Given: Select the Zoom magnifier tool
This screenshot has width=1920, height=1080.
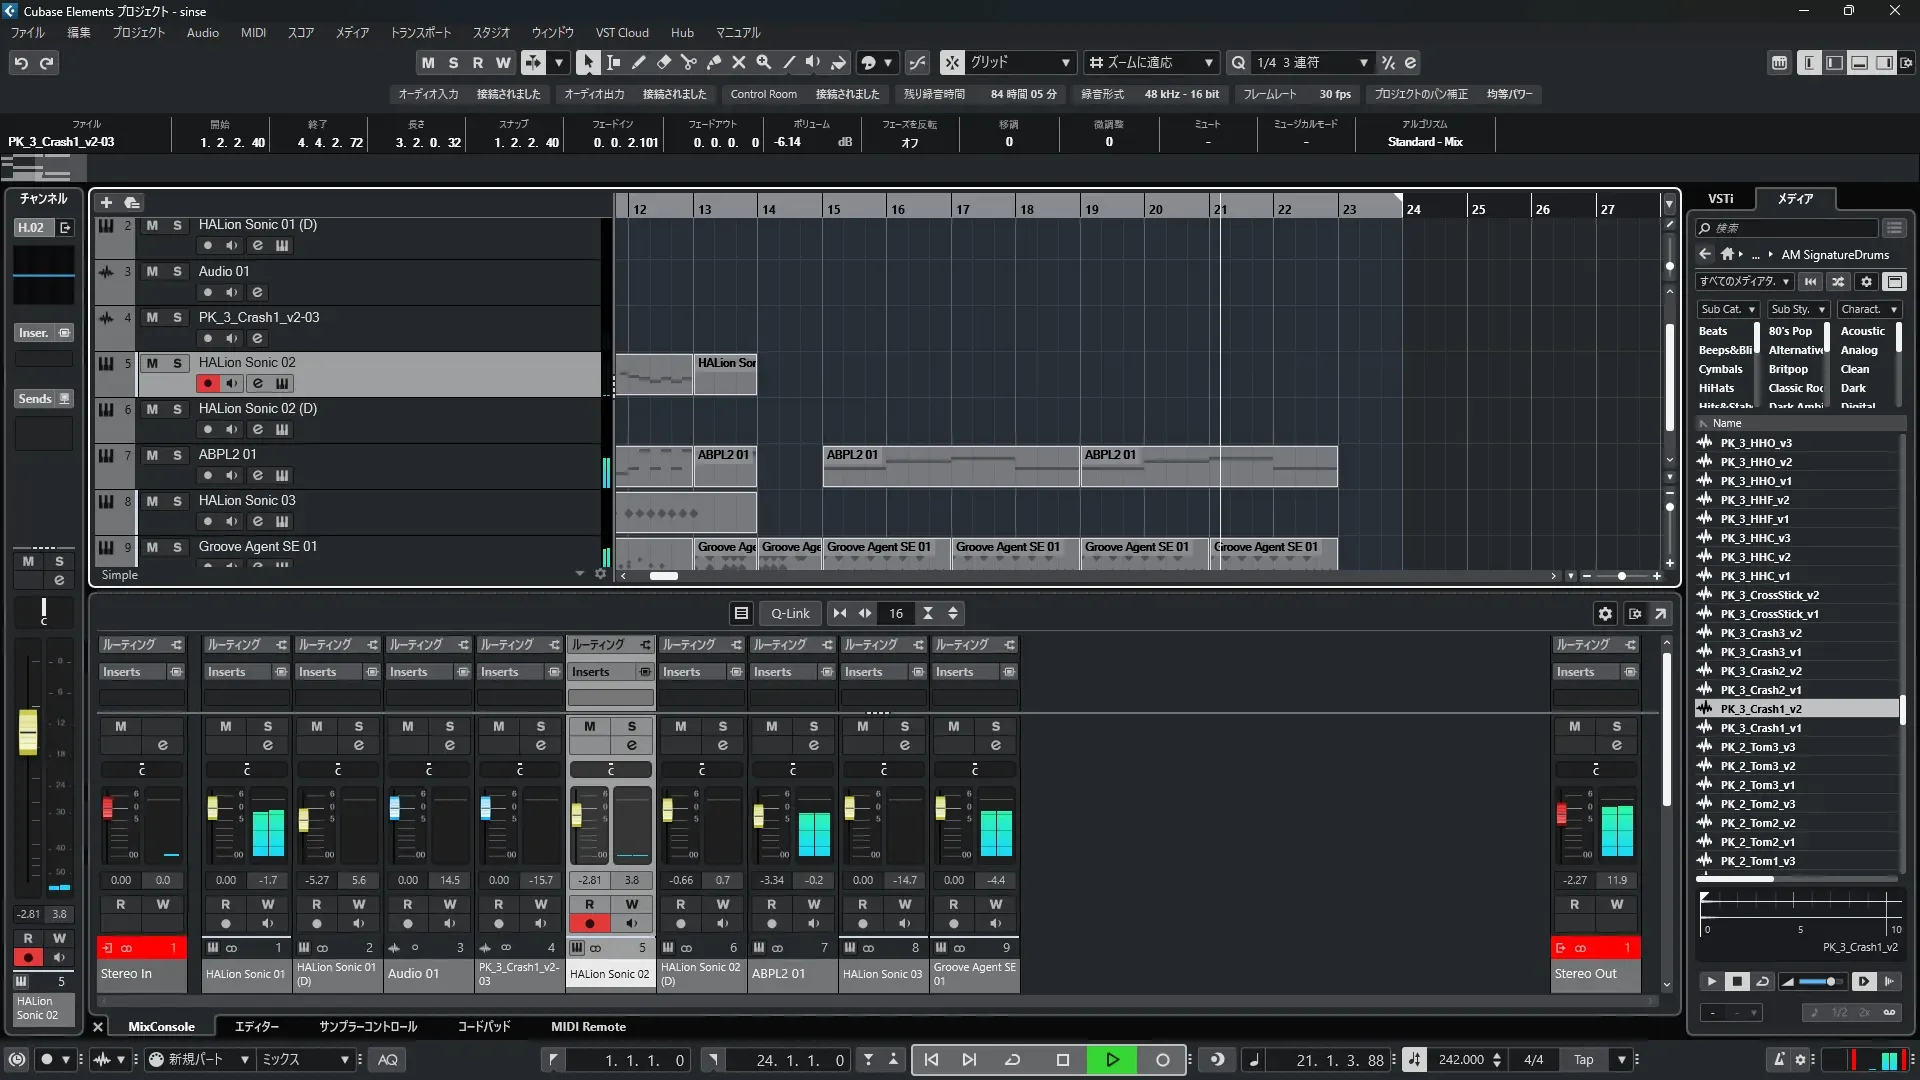Looking at the screenshot, I should pos(764,62).
